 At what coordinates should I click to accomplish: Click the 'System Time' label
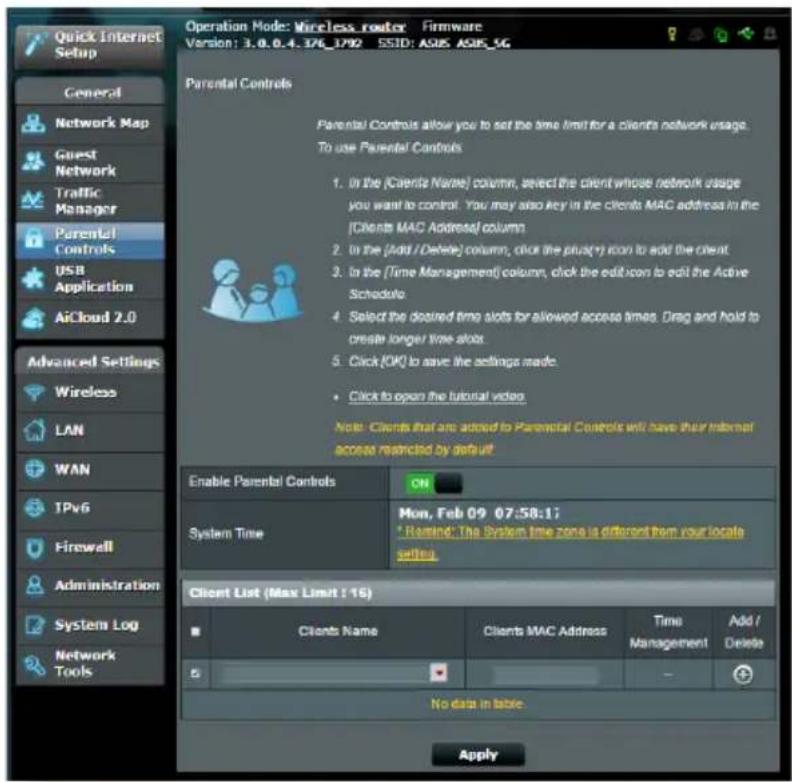click(226, 534)
